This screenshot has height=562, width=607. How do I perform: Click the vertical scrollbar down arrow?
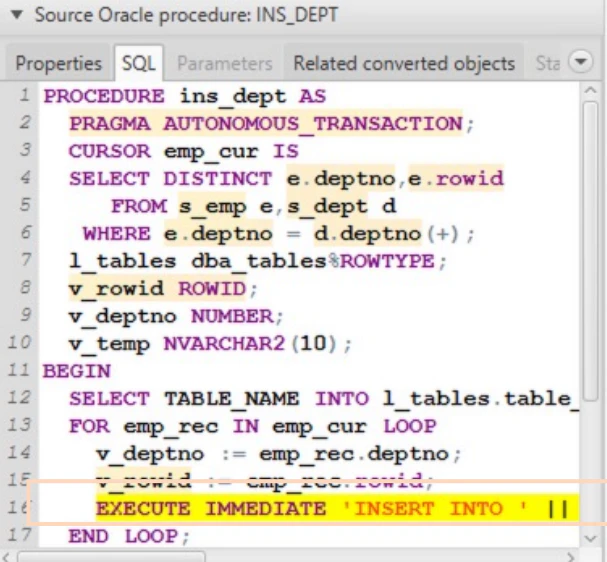click(x=590, y=538)
